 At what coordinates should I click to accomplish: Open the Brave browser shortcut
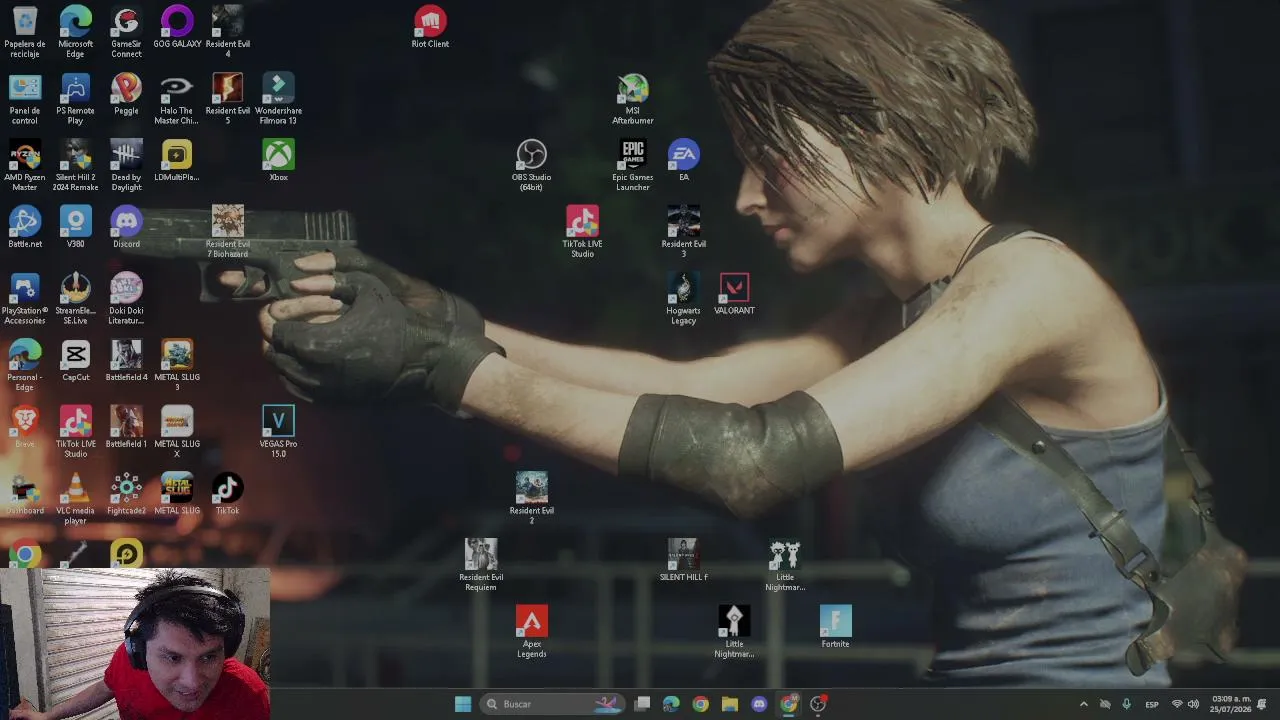click(x=25, y=428)
